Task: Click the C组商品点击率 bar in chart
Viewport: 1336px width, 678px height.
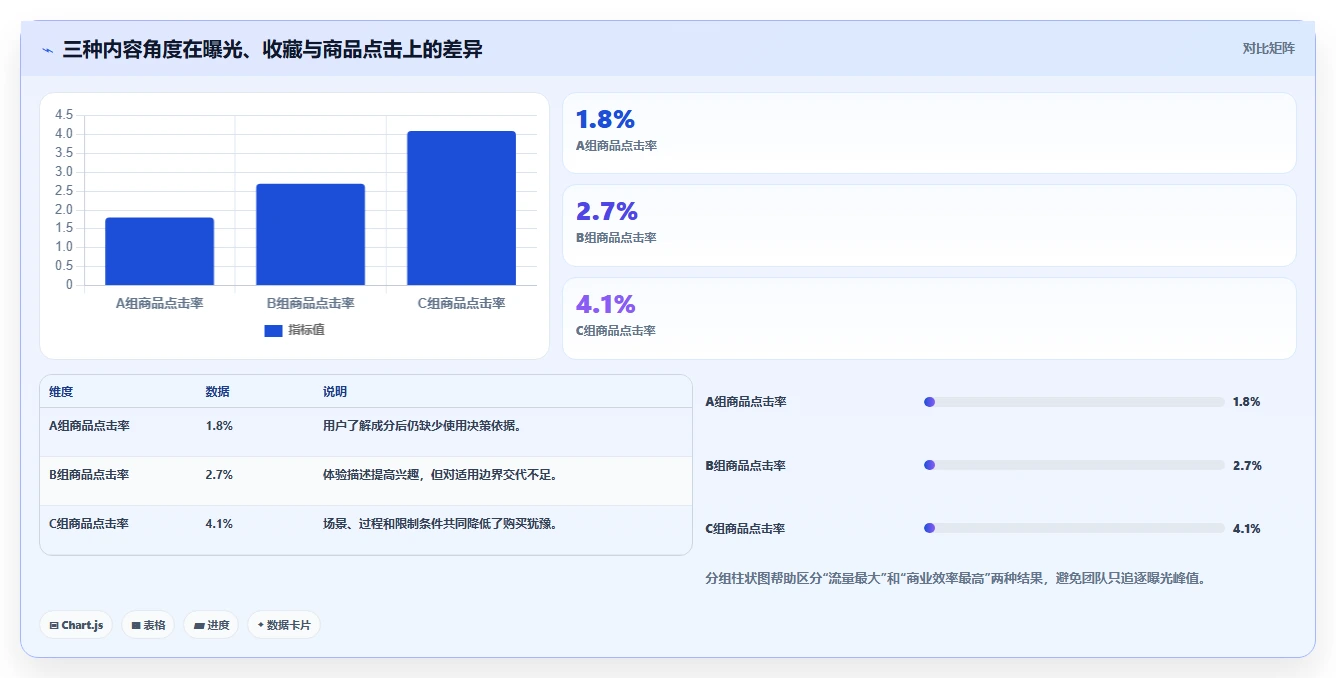Action: [461, 208]
